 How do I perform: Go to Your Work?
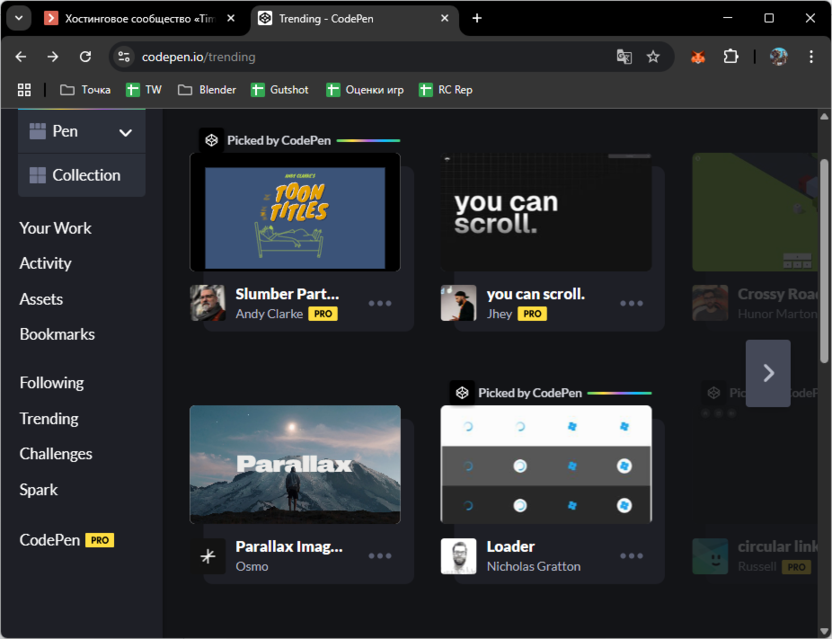coord(55,228)
